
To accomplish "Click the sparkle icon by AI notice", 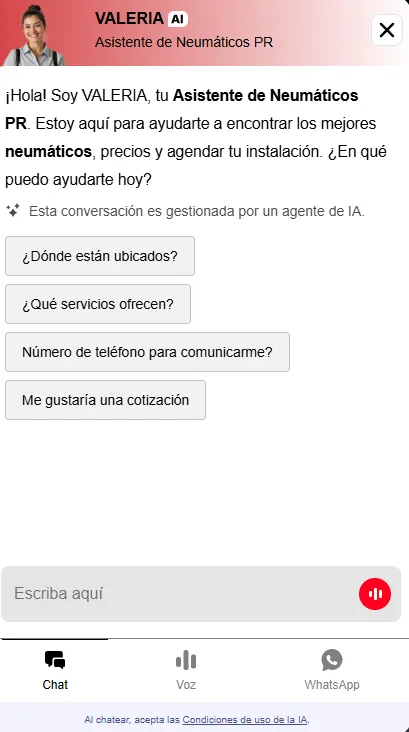I will (x=13, y=211).
